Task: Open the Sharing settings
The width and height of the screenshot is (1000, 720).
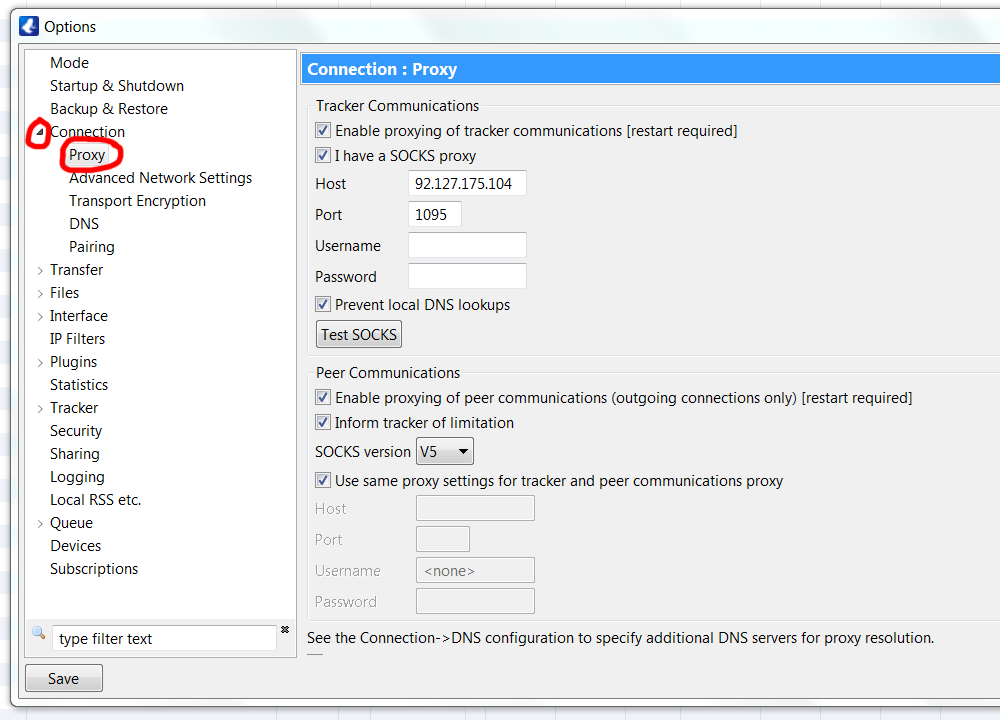Action: [75, 454]
